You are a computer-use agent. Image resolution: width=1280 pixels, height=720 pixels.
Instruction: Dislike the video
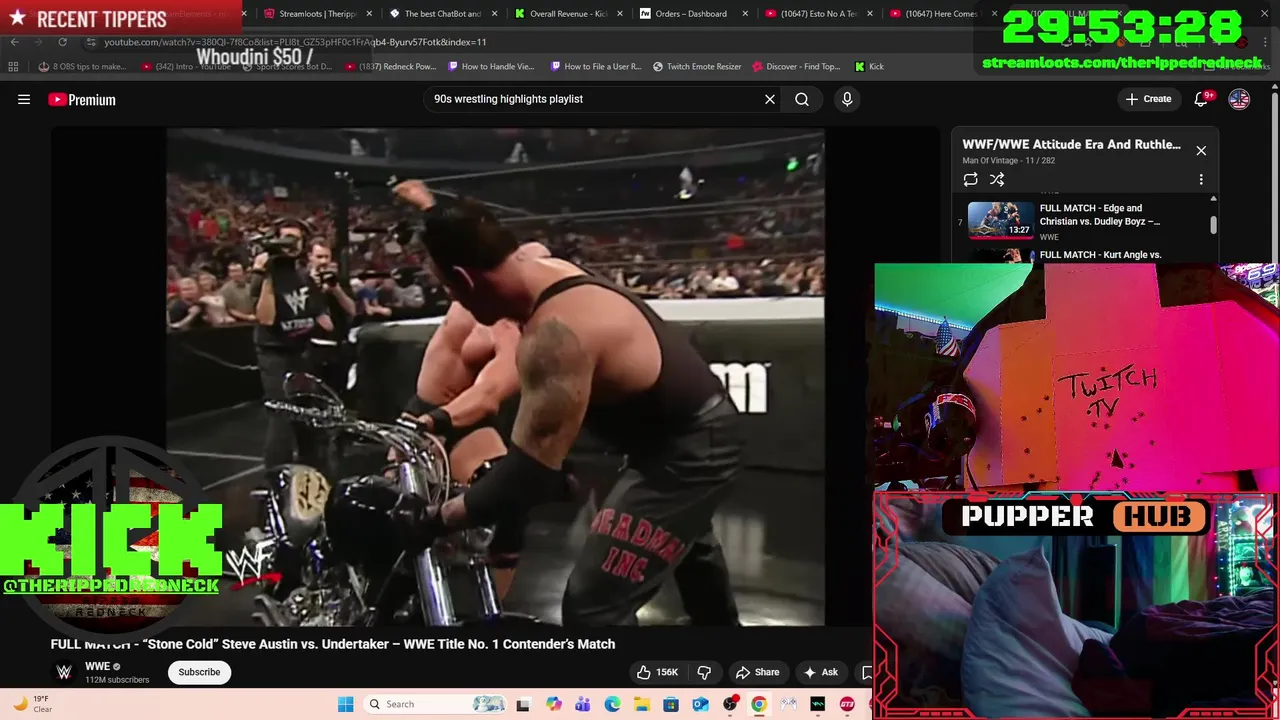point(704,672)
